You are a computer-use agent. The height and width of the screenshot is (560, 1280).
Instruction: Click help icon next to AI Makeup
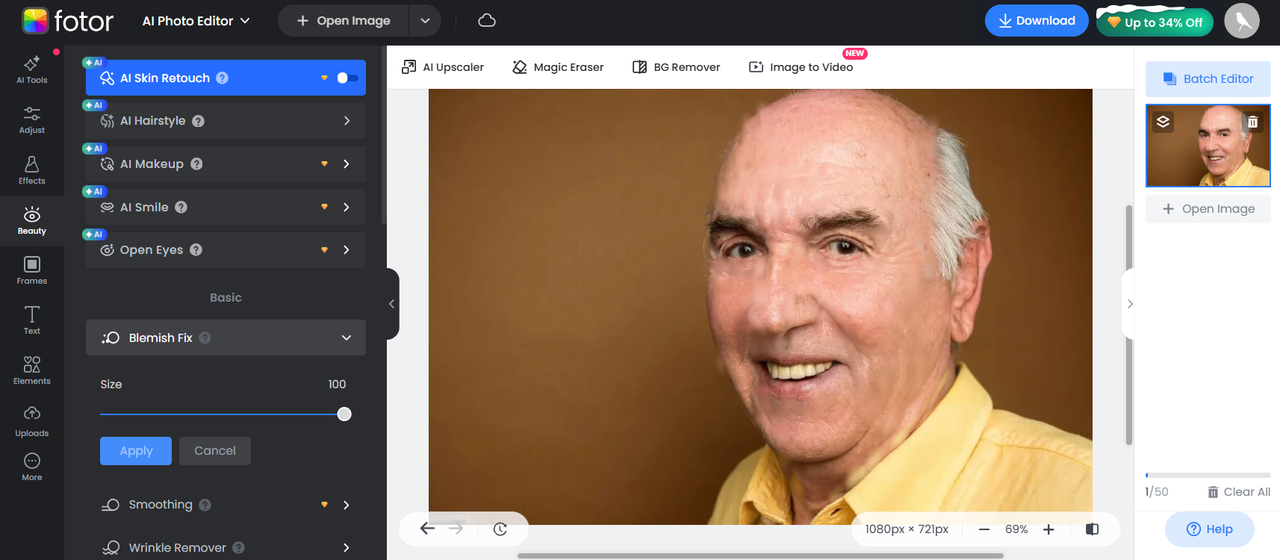[x=196, y=164]
